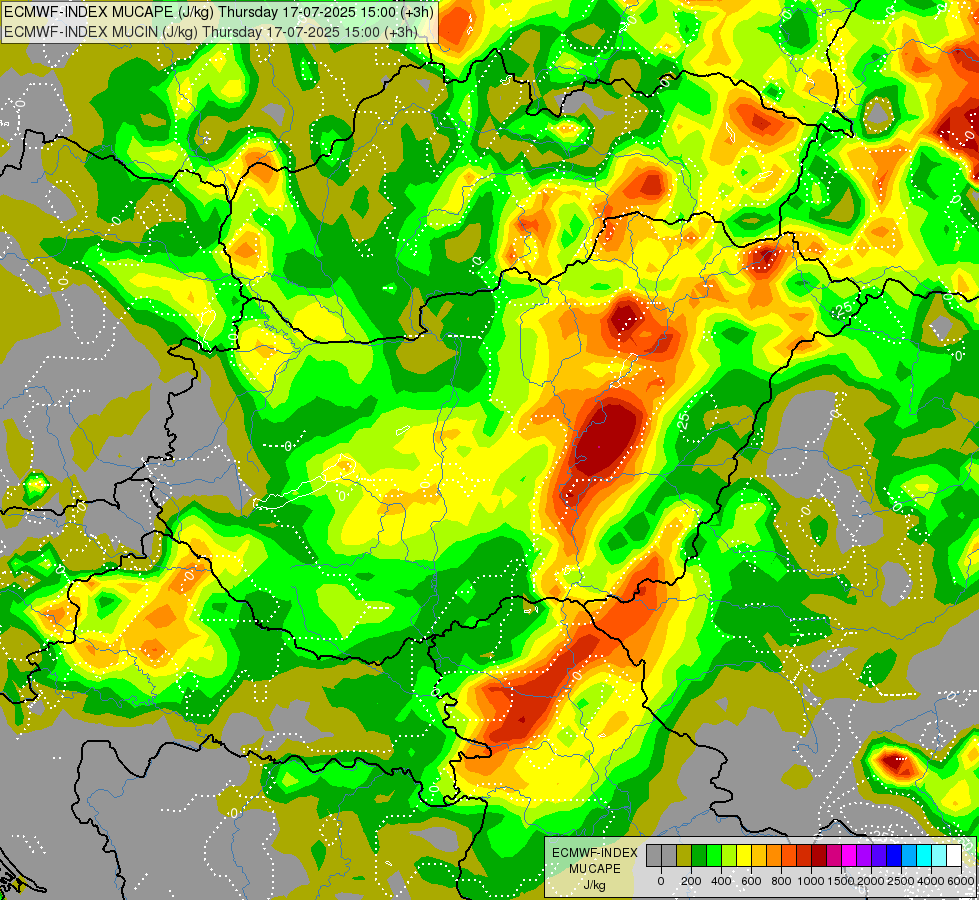Viewport: 979px width, 900px height.
Task: Click the legend scale value 2500
Action: point(902,881)
